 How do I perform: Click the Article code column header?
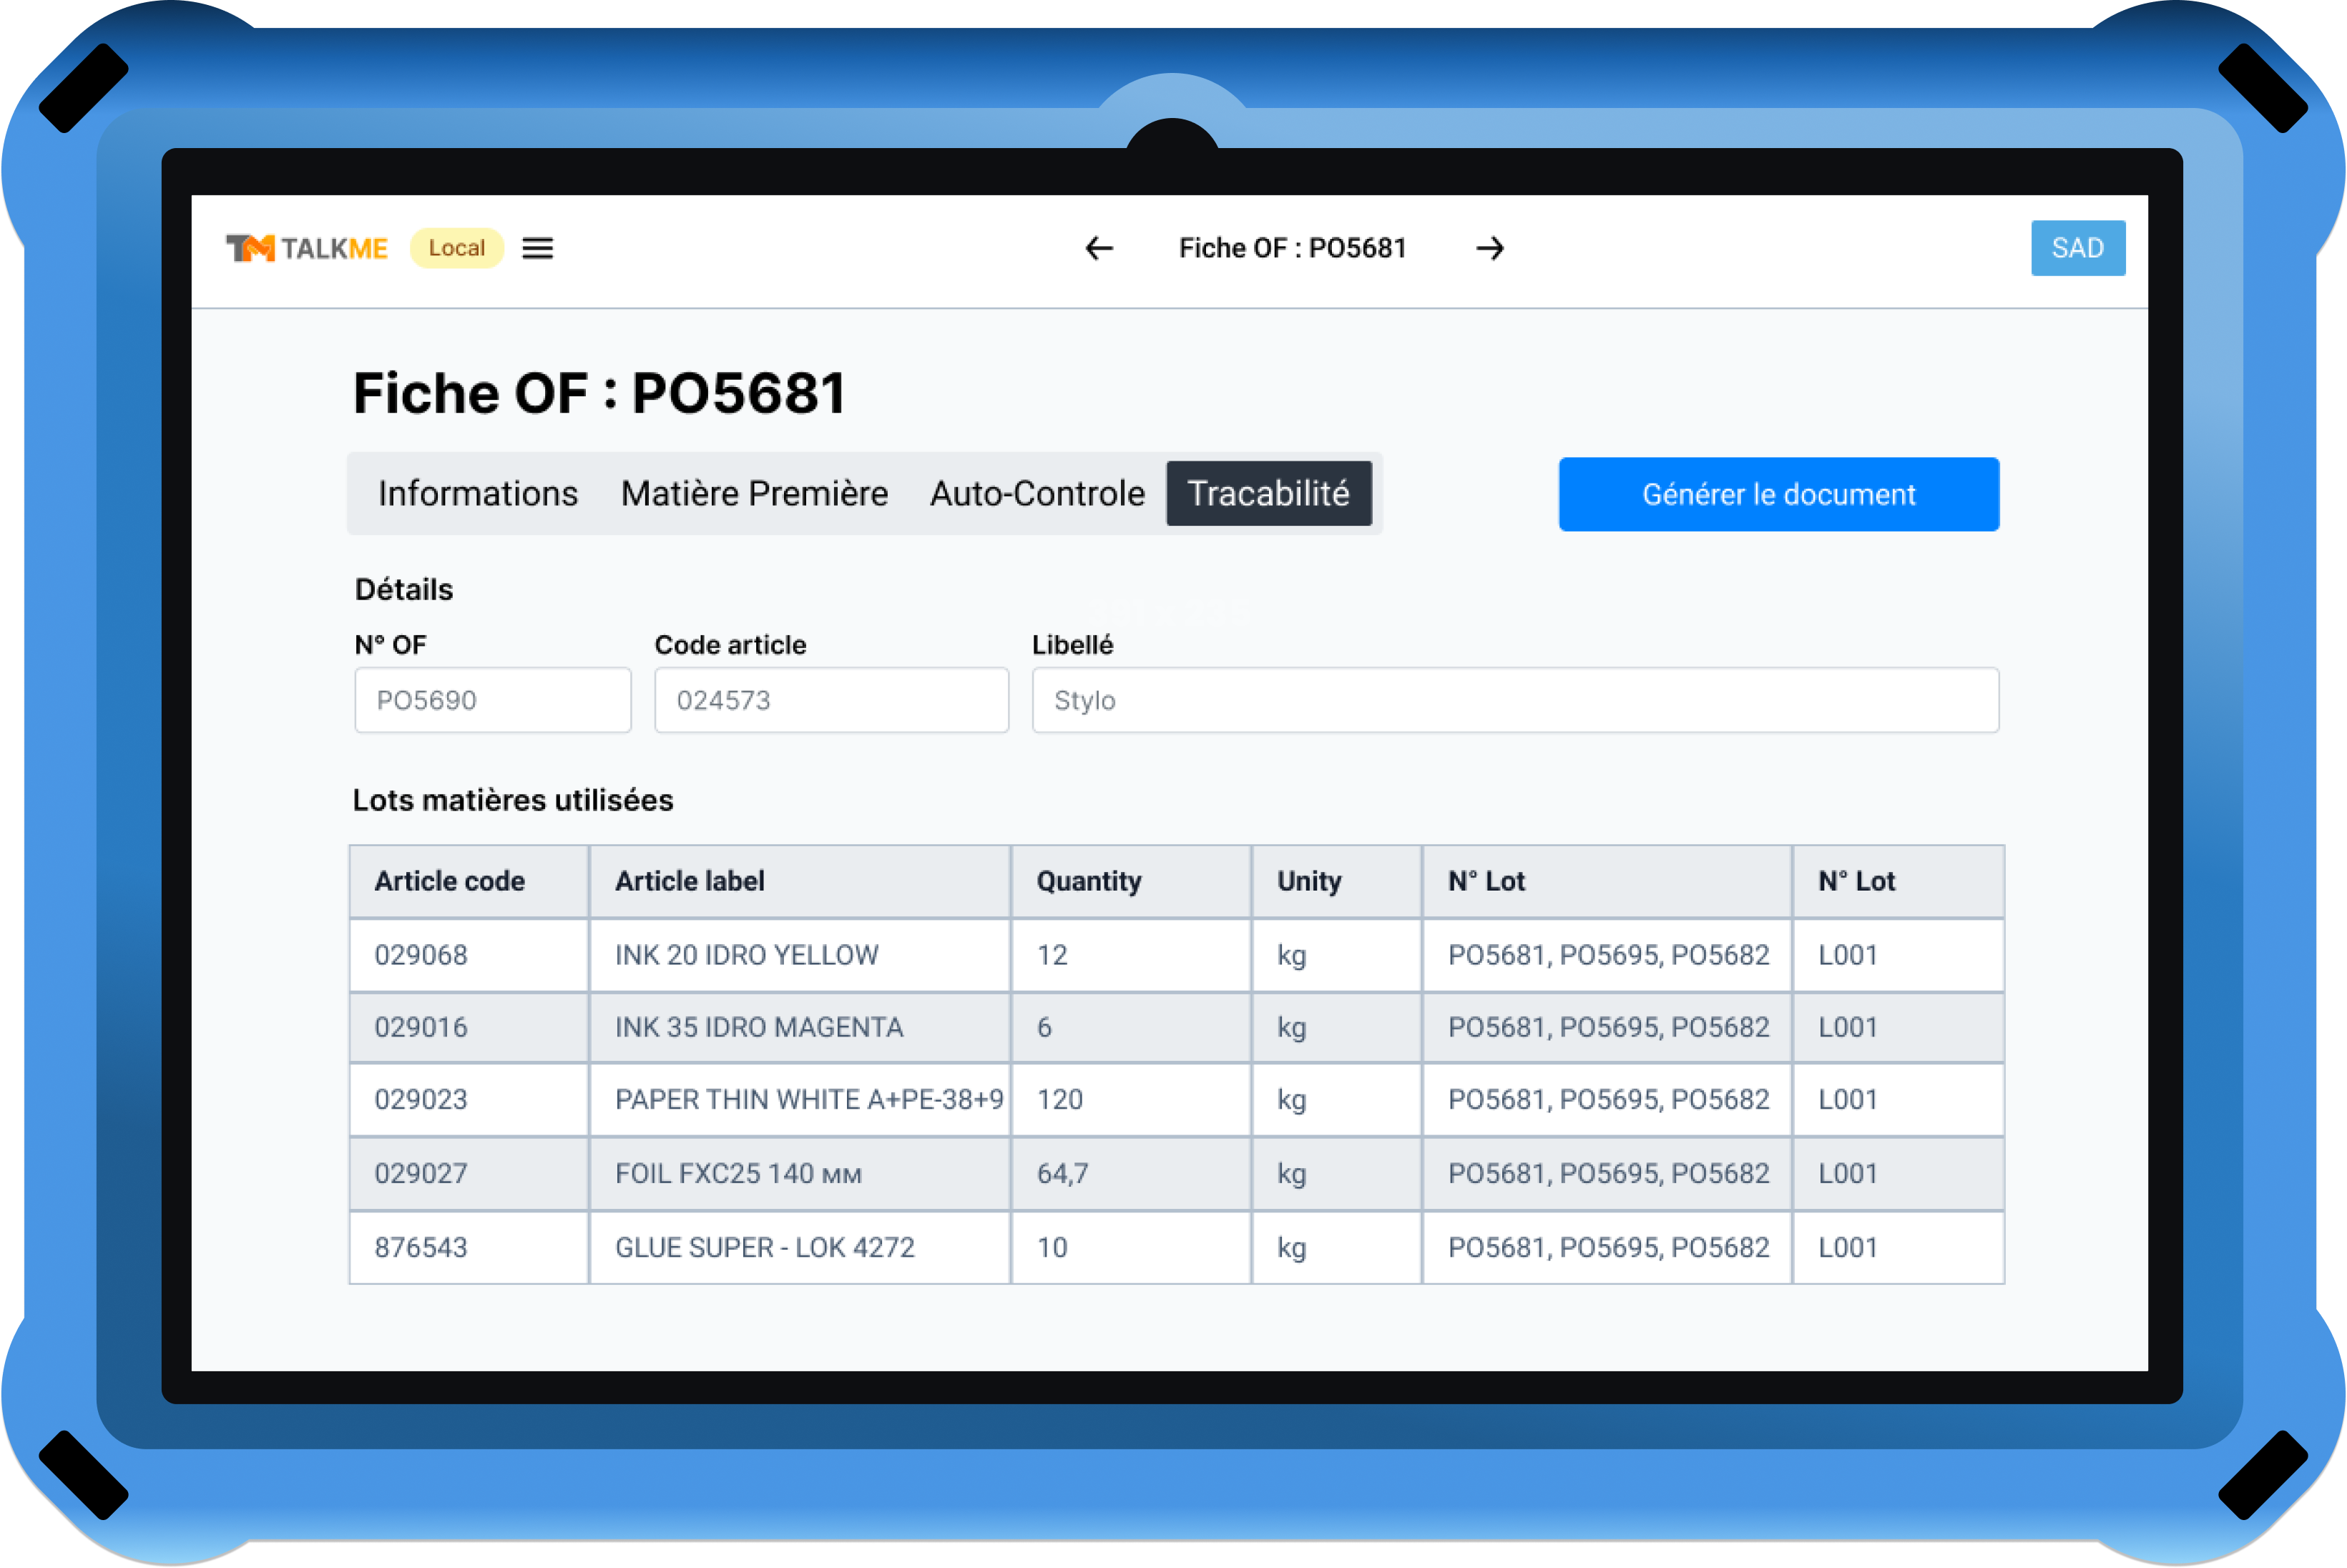point(450,881)
